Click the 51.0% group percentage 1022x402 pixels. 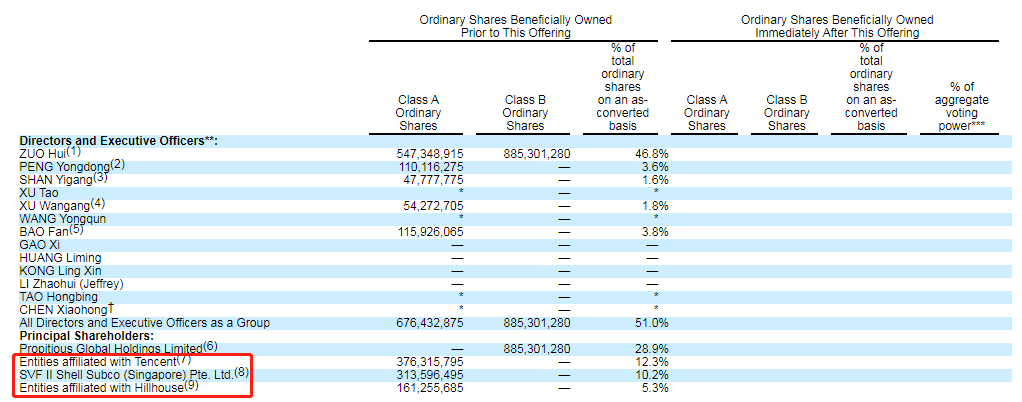pos(652,323)
